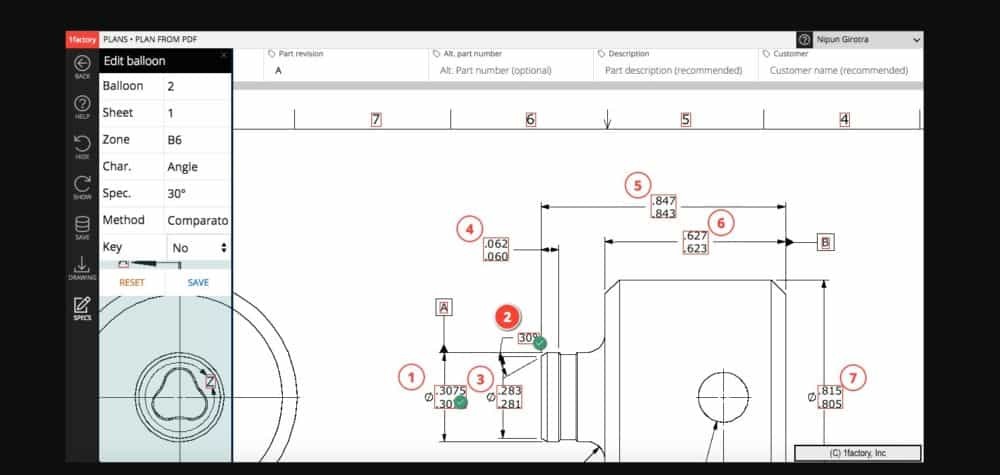Click green checkmark on the 30° dimension
Screen dimensions: 1000x475
540,343
